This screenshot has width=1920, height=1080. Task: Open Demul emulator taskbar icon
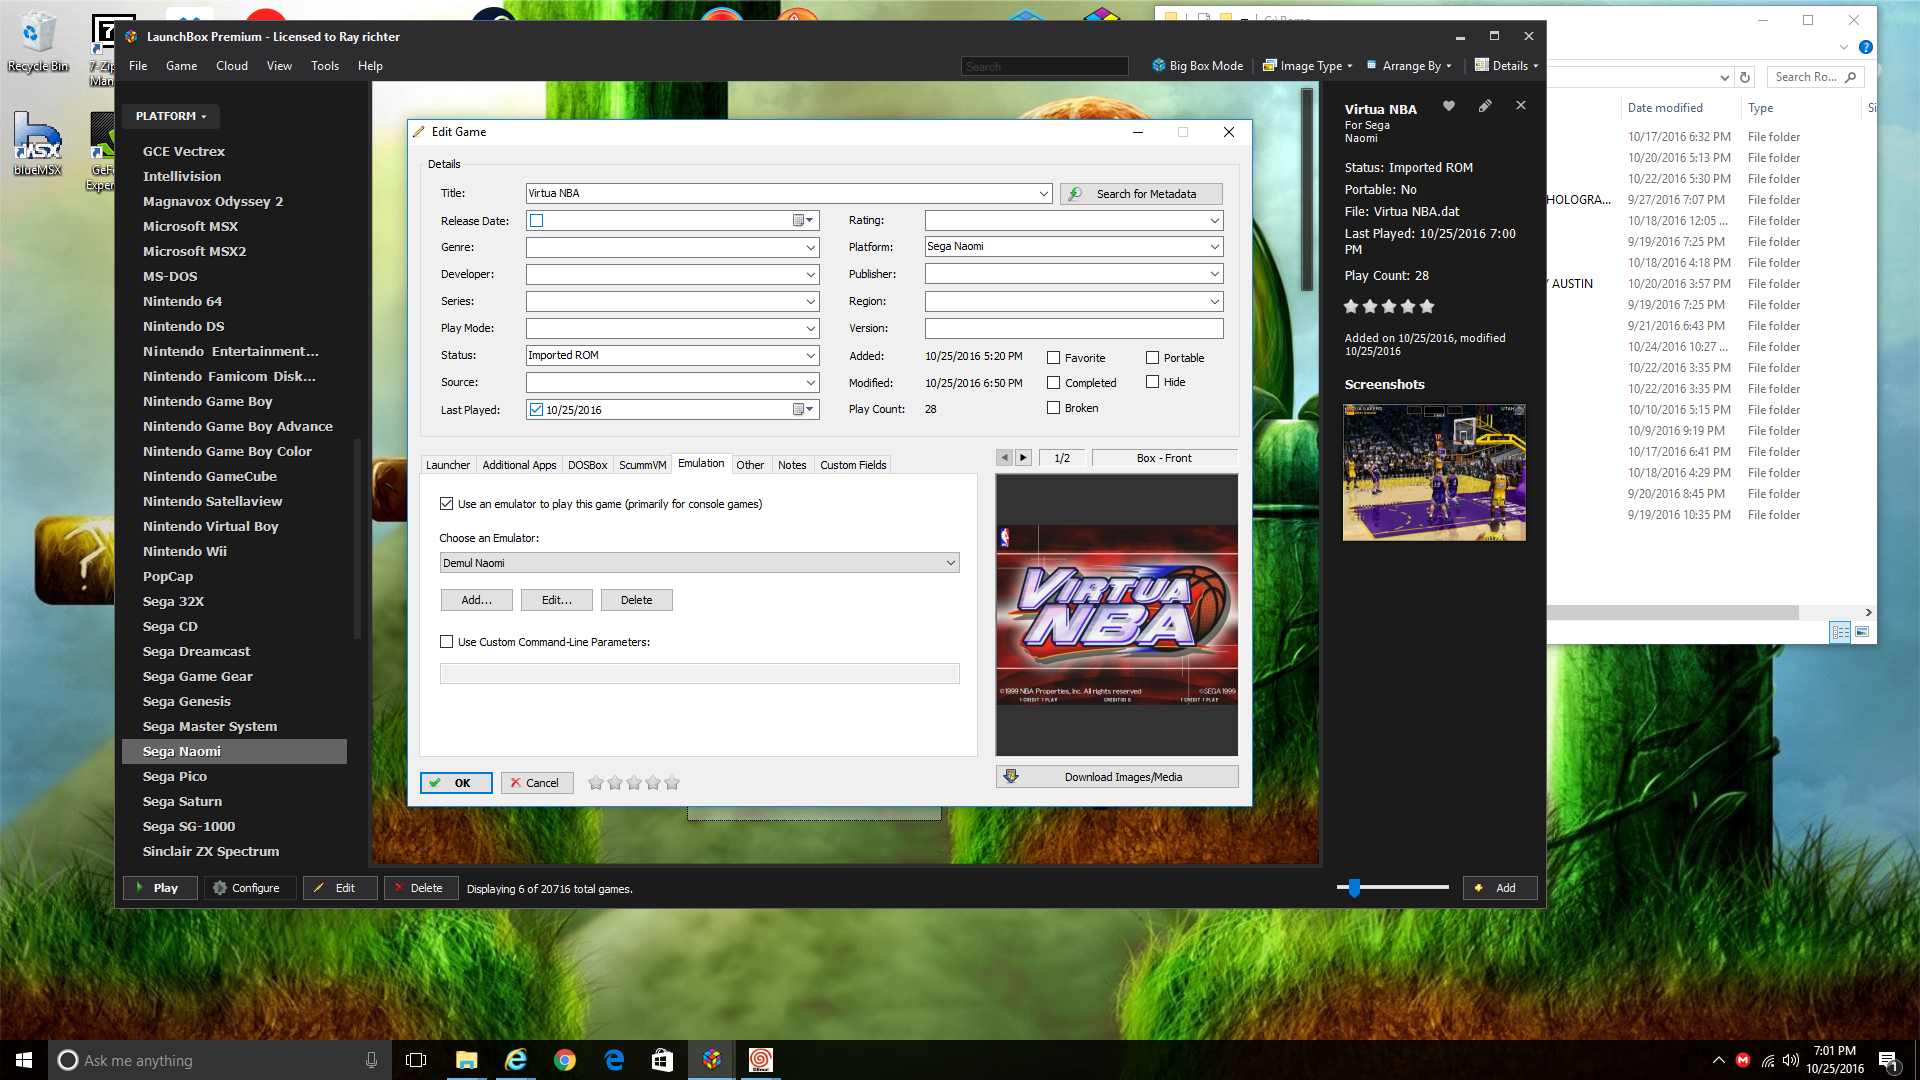click(x=761, y=1060)
